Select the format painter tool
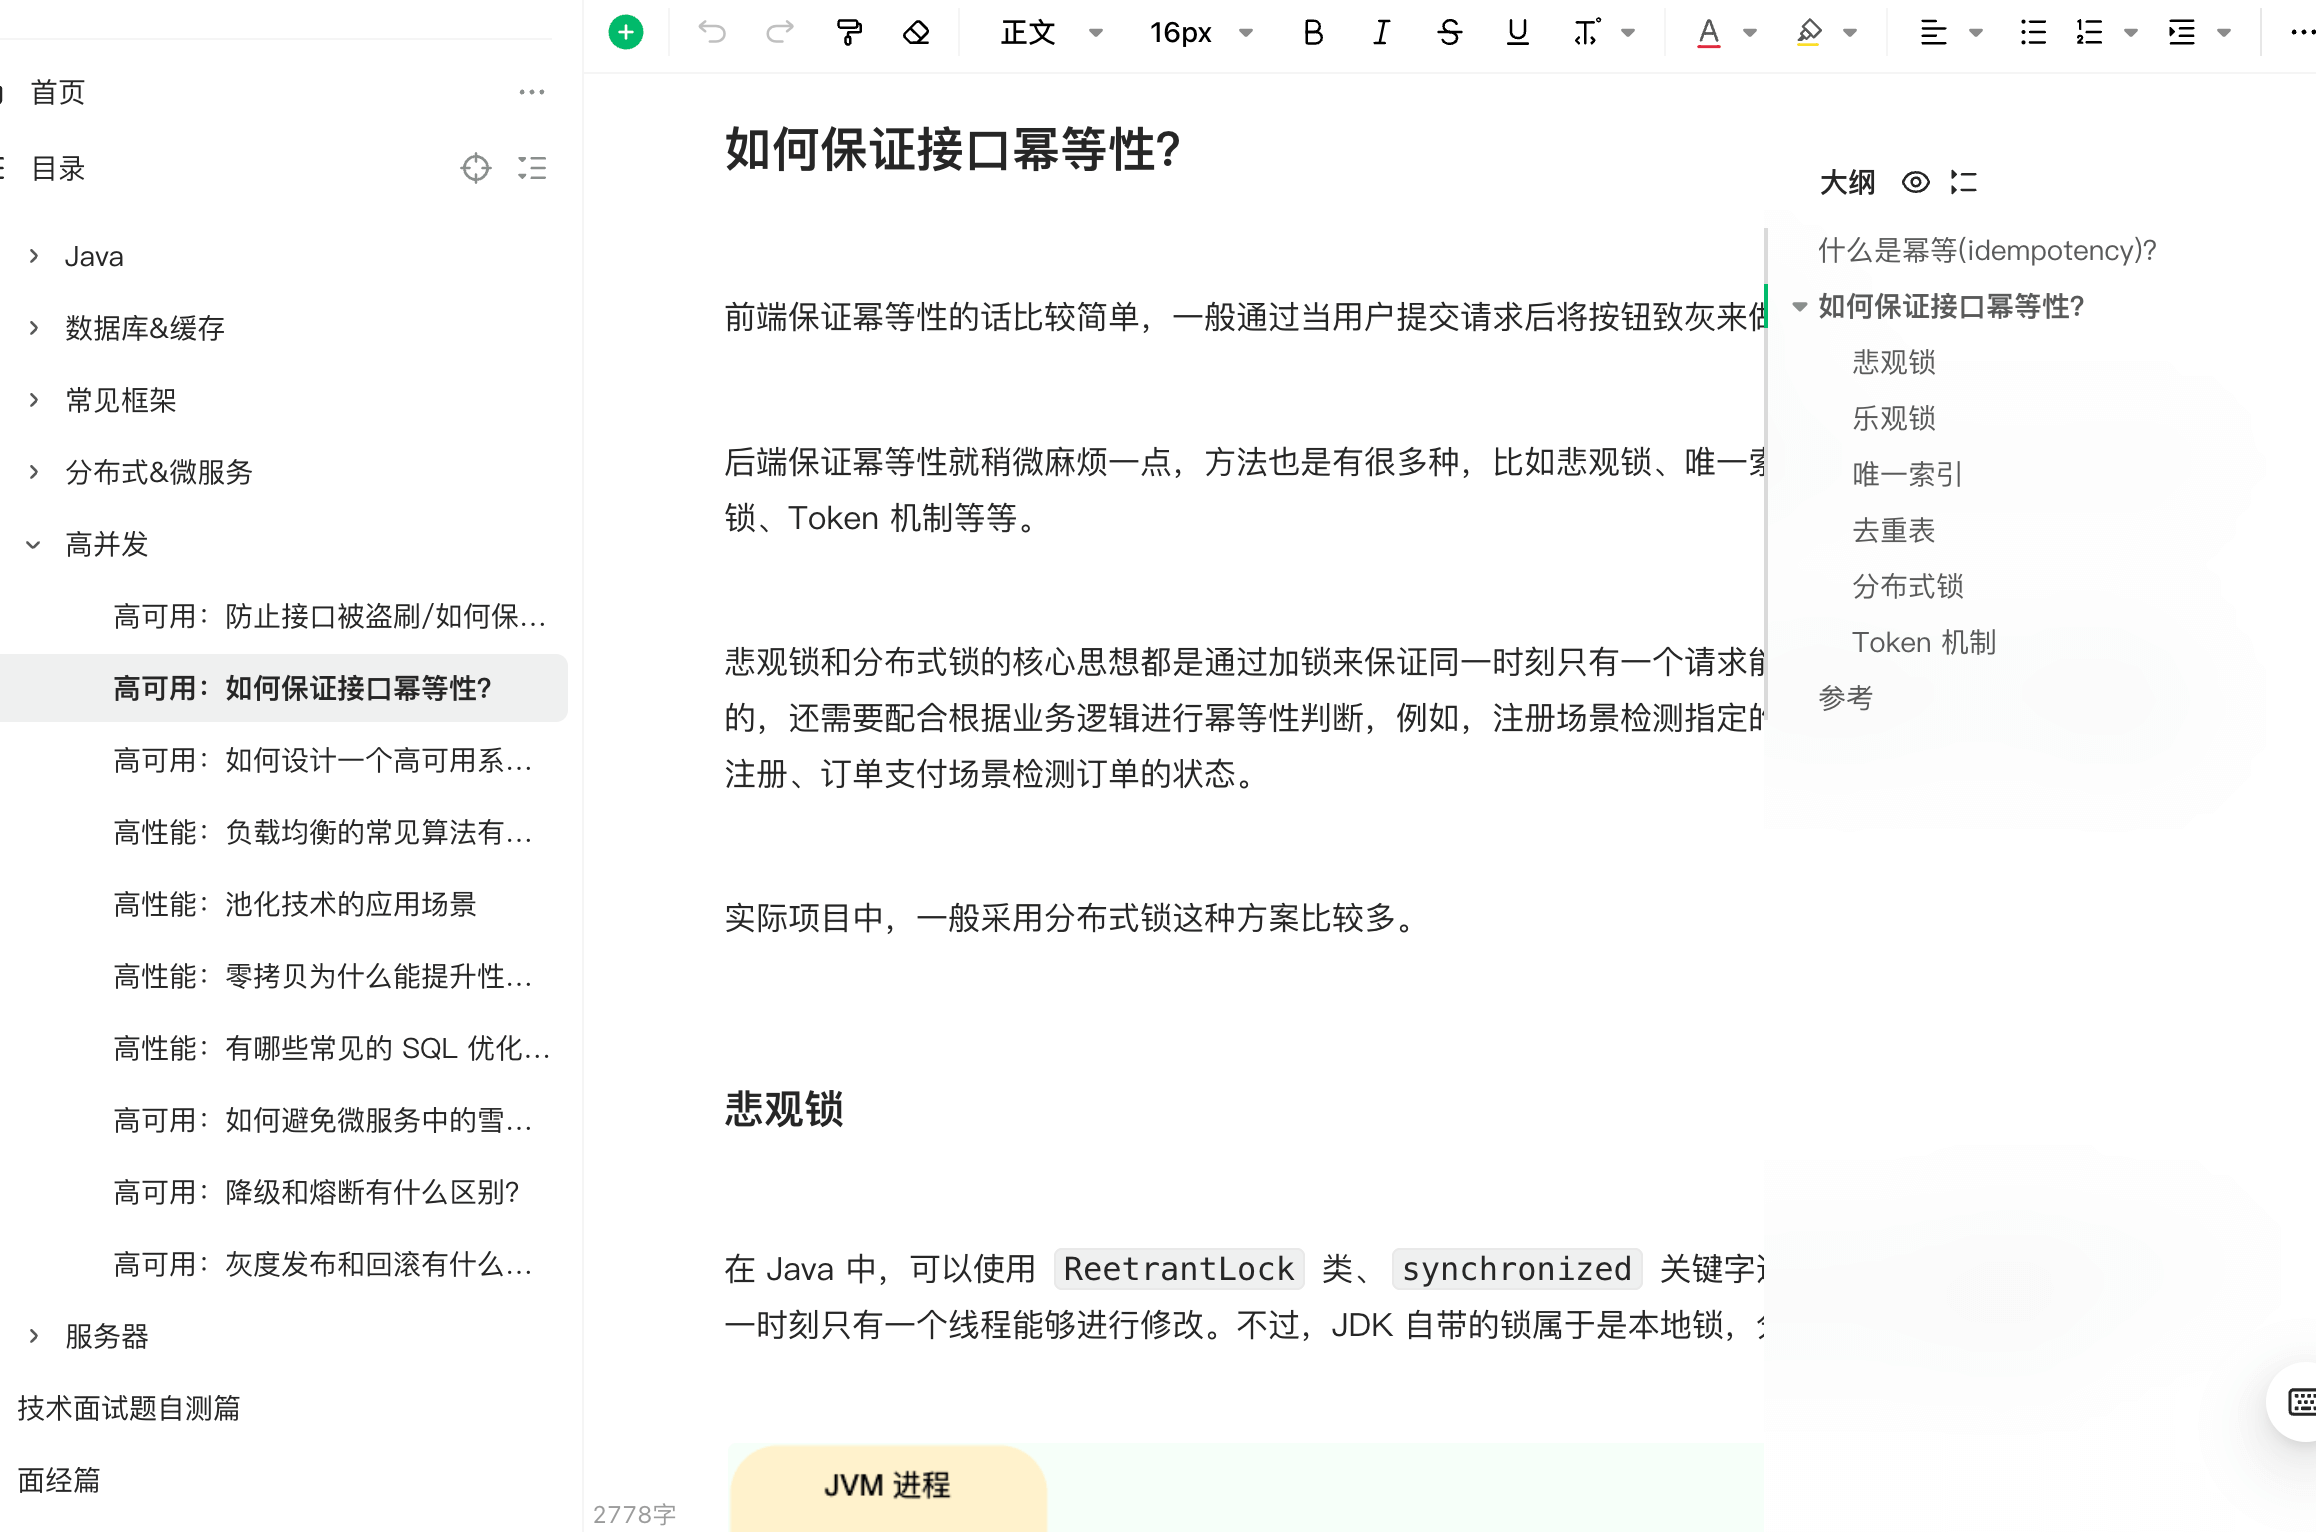 click(849, 33)
